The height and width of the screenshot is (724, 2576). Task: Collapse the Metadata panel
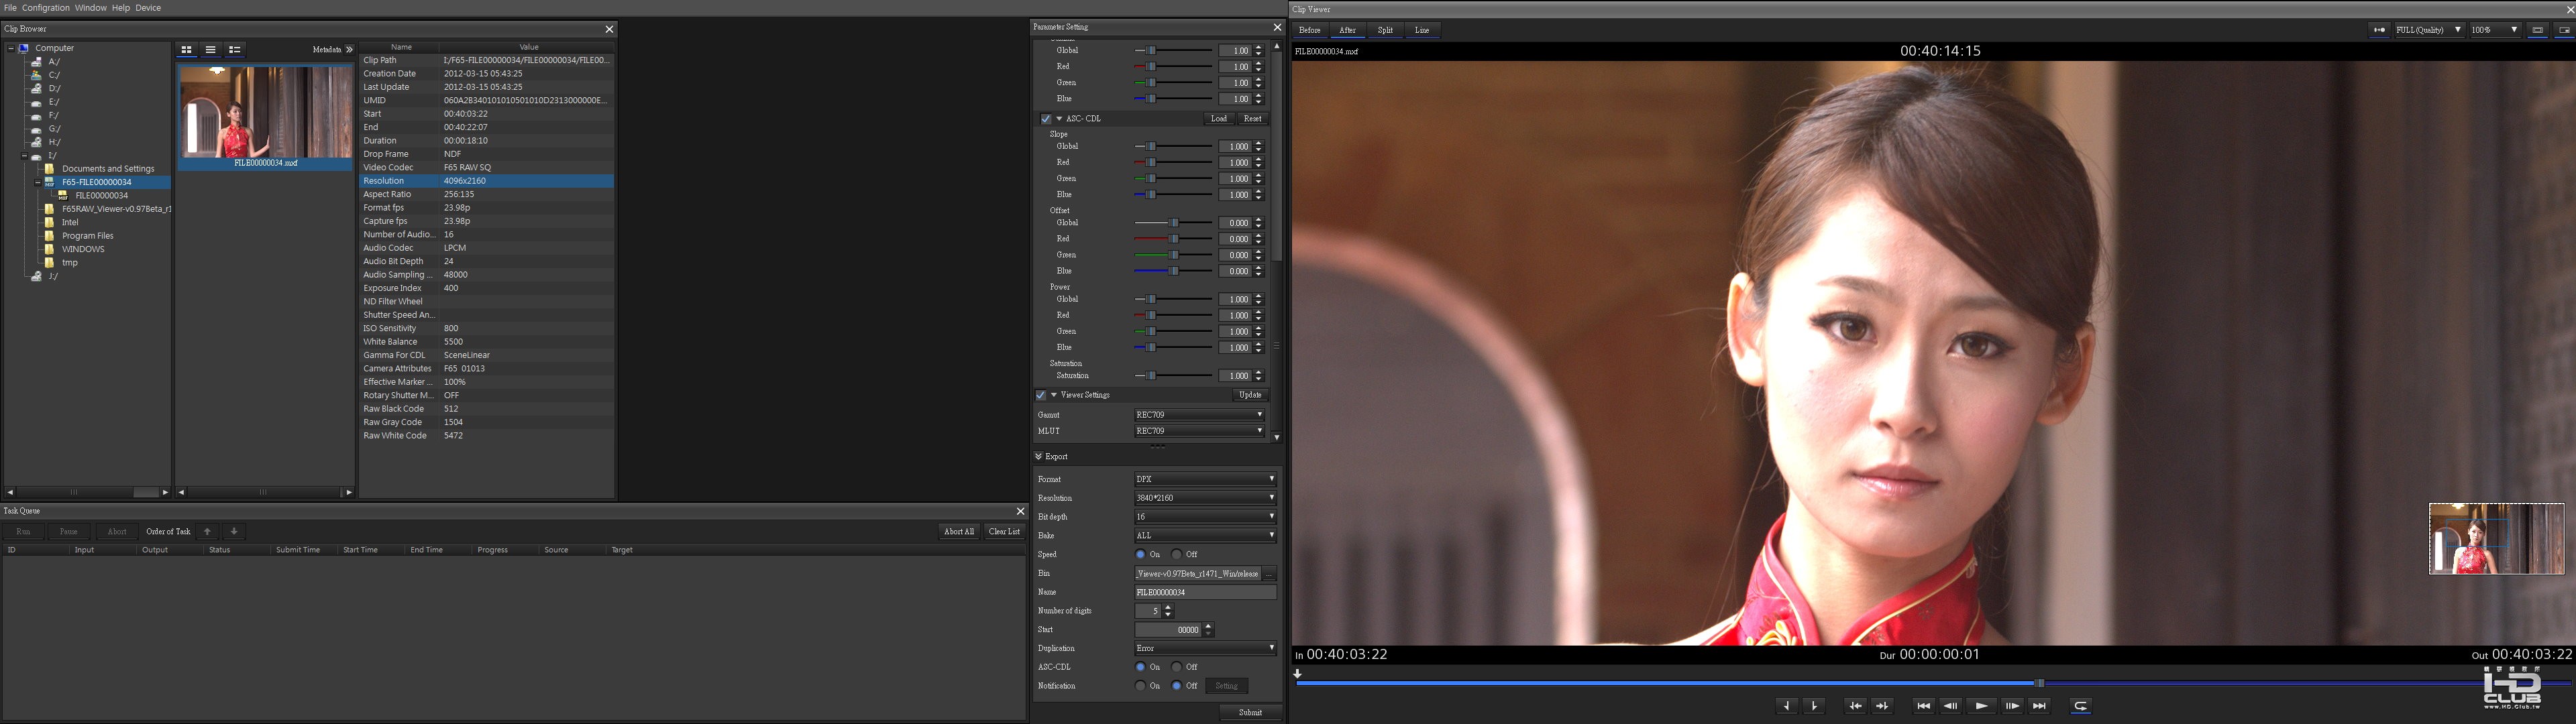click(x=349, y=50)
